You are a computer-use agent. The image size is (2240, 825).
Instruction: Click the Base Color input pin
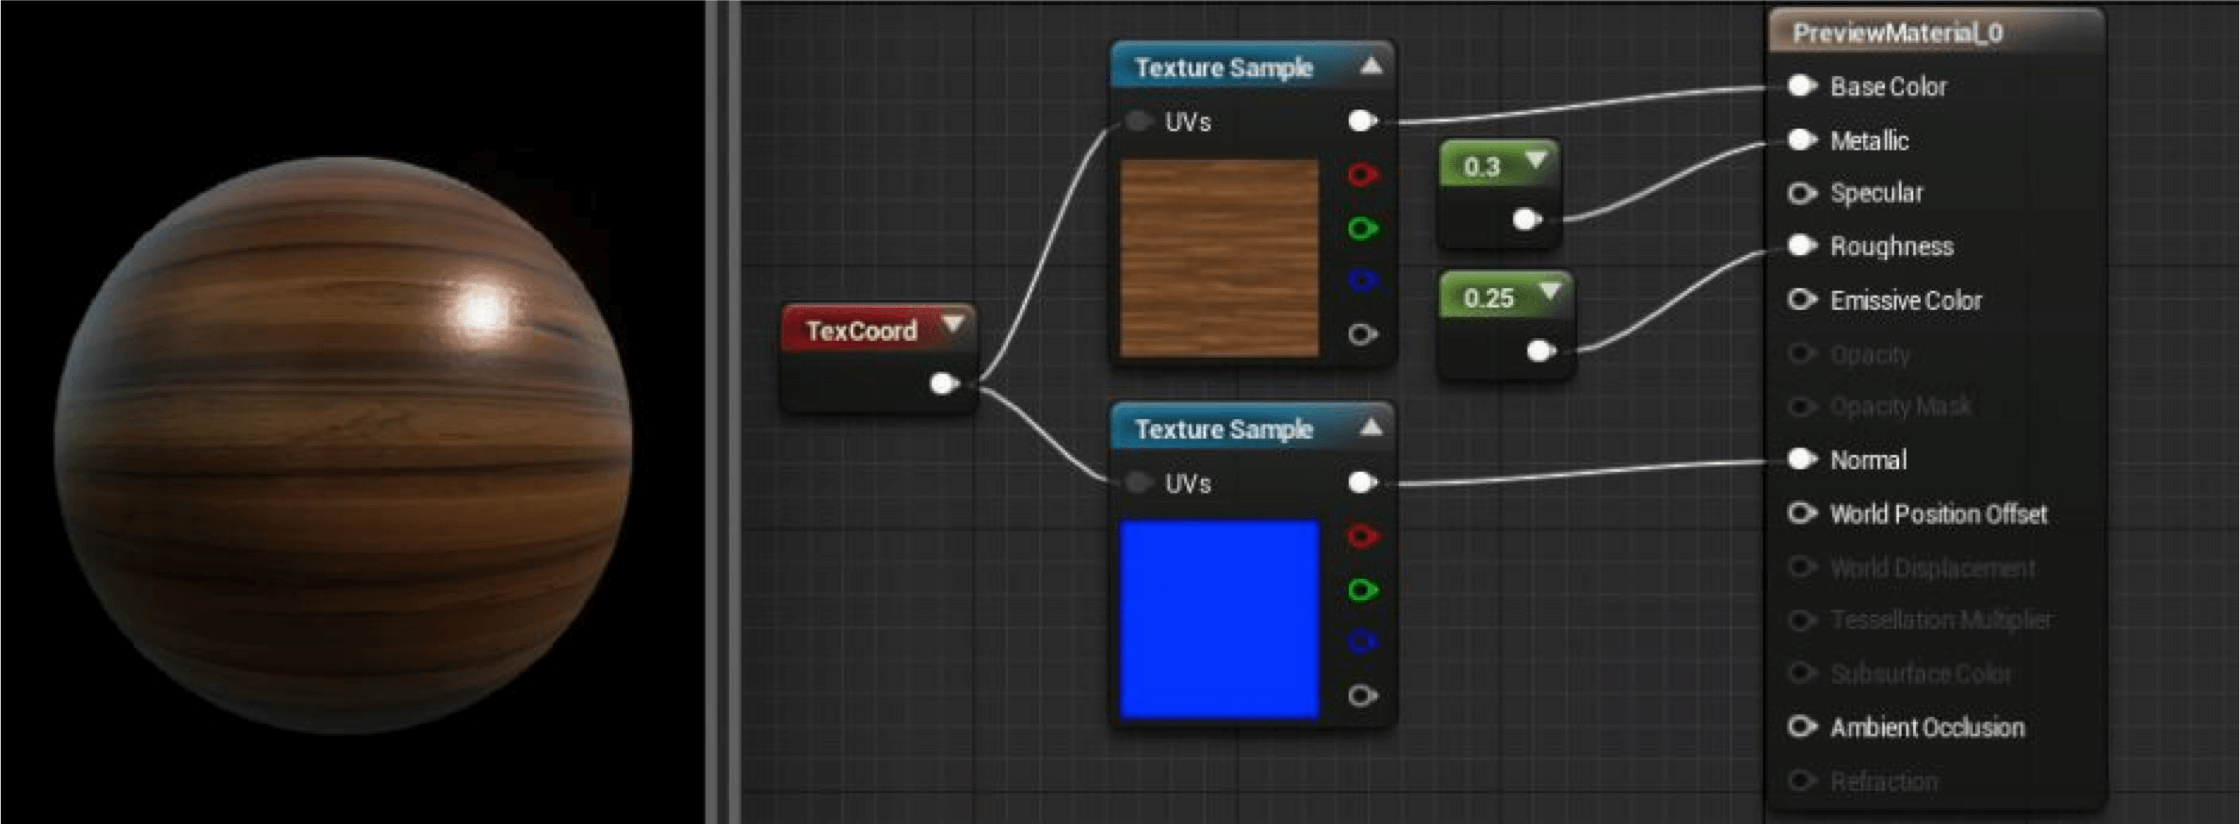(x=1802, y=86)
